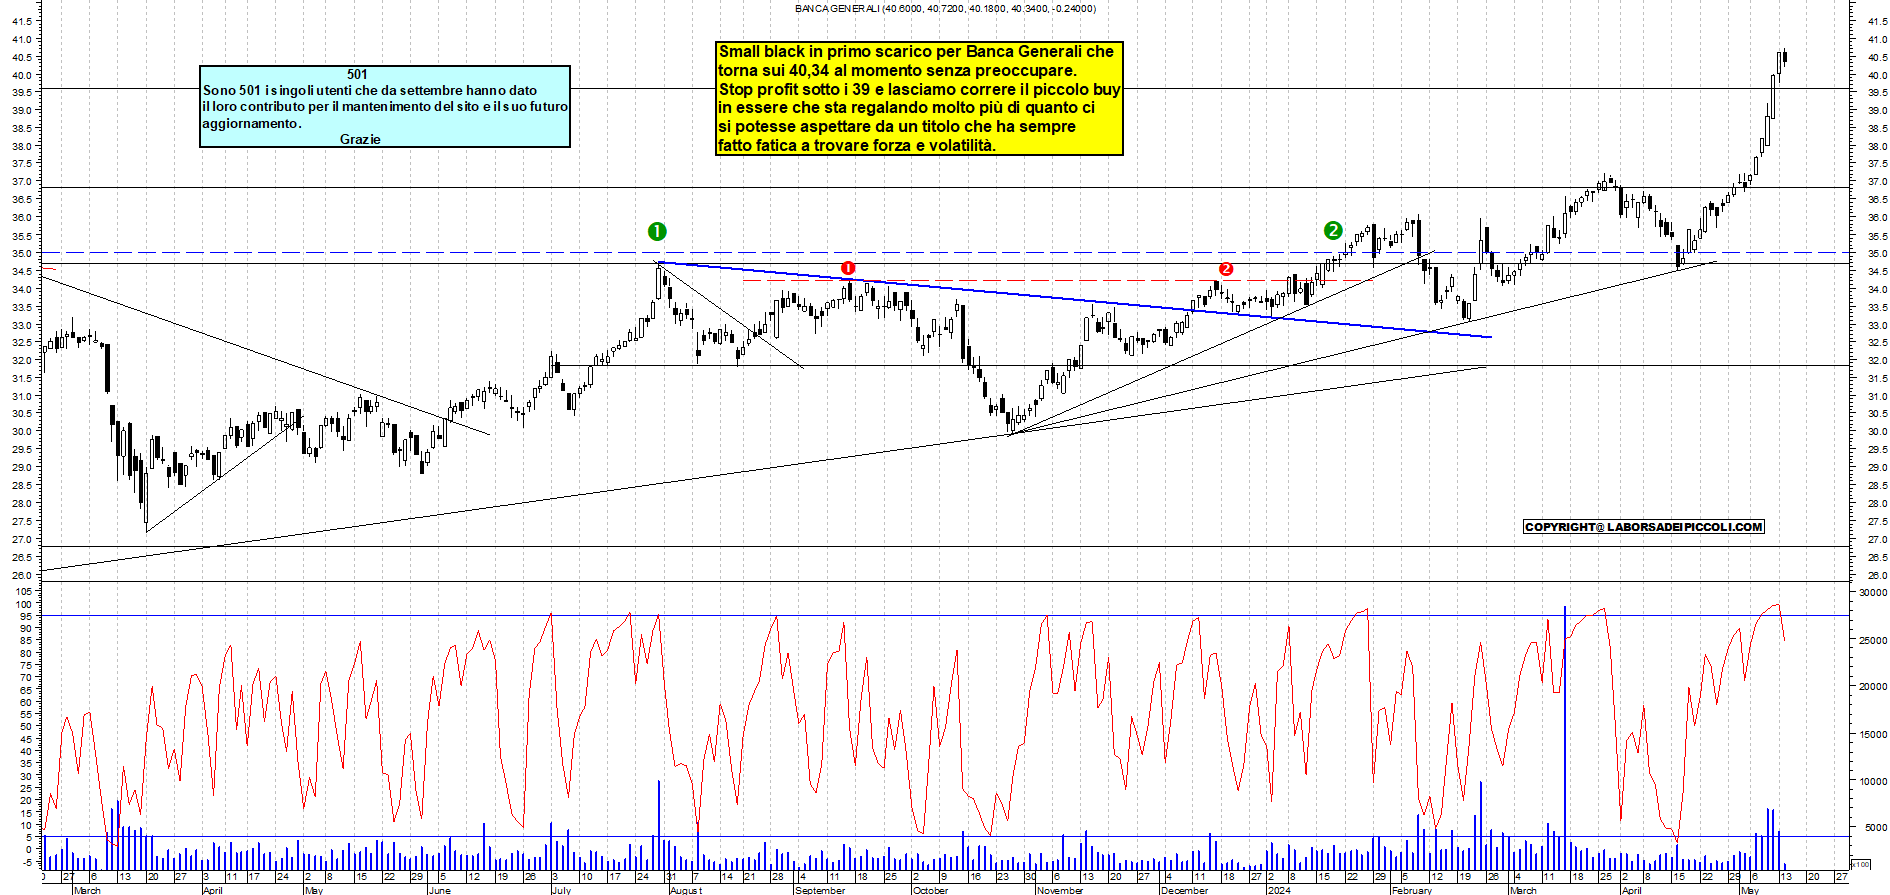Select the red circle marker numbered 1
This screenshot has width=1890, height=895.
tap(848, 268)
